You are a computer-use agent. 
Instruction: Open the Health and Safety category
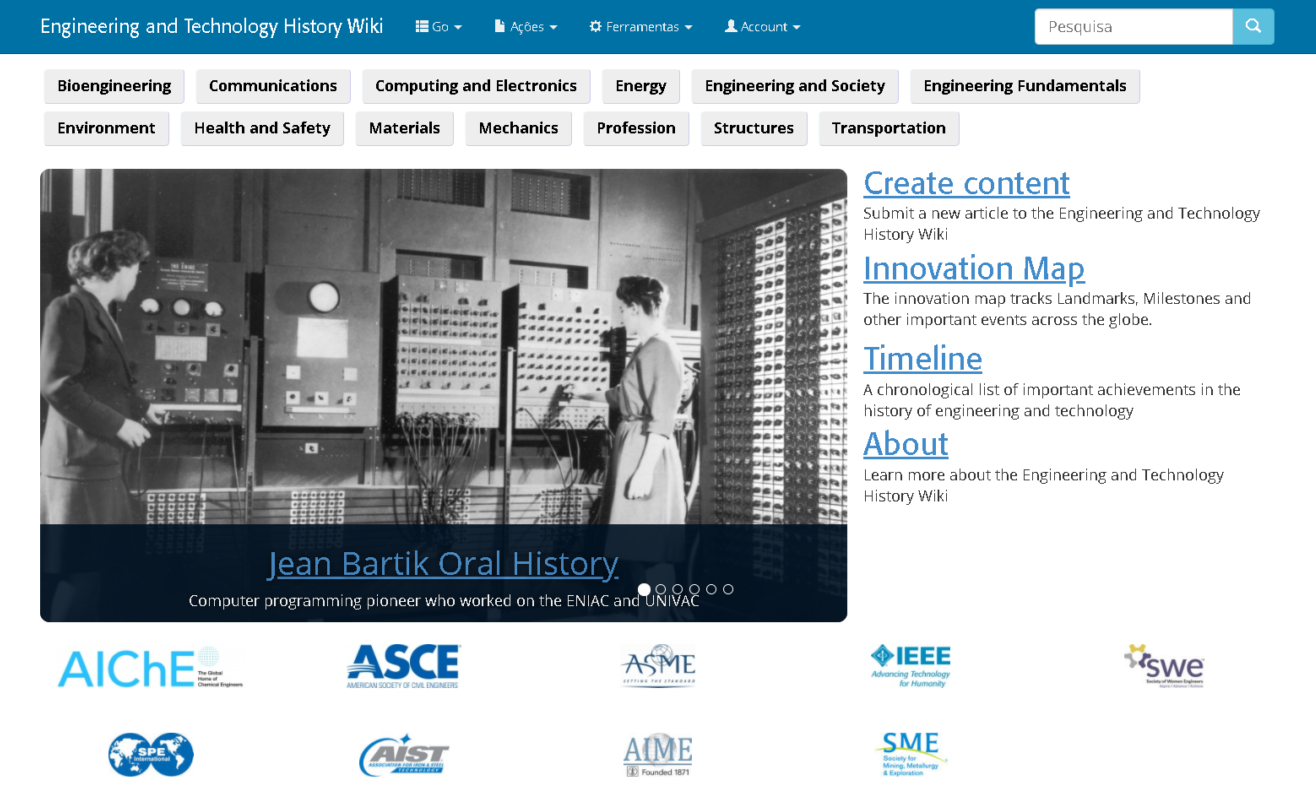(262, 128)
